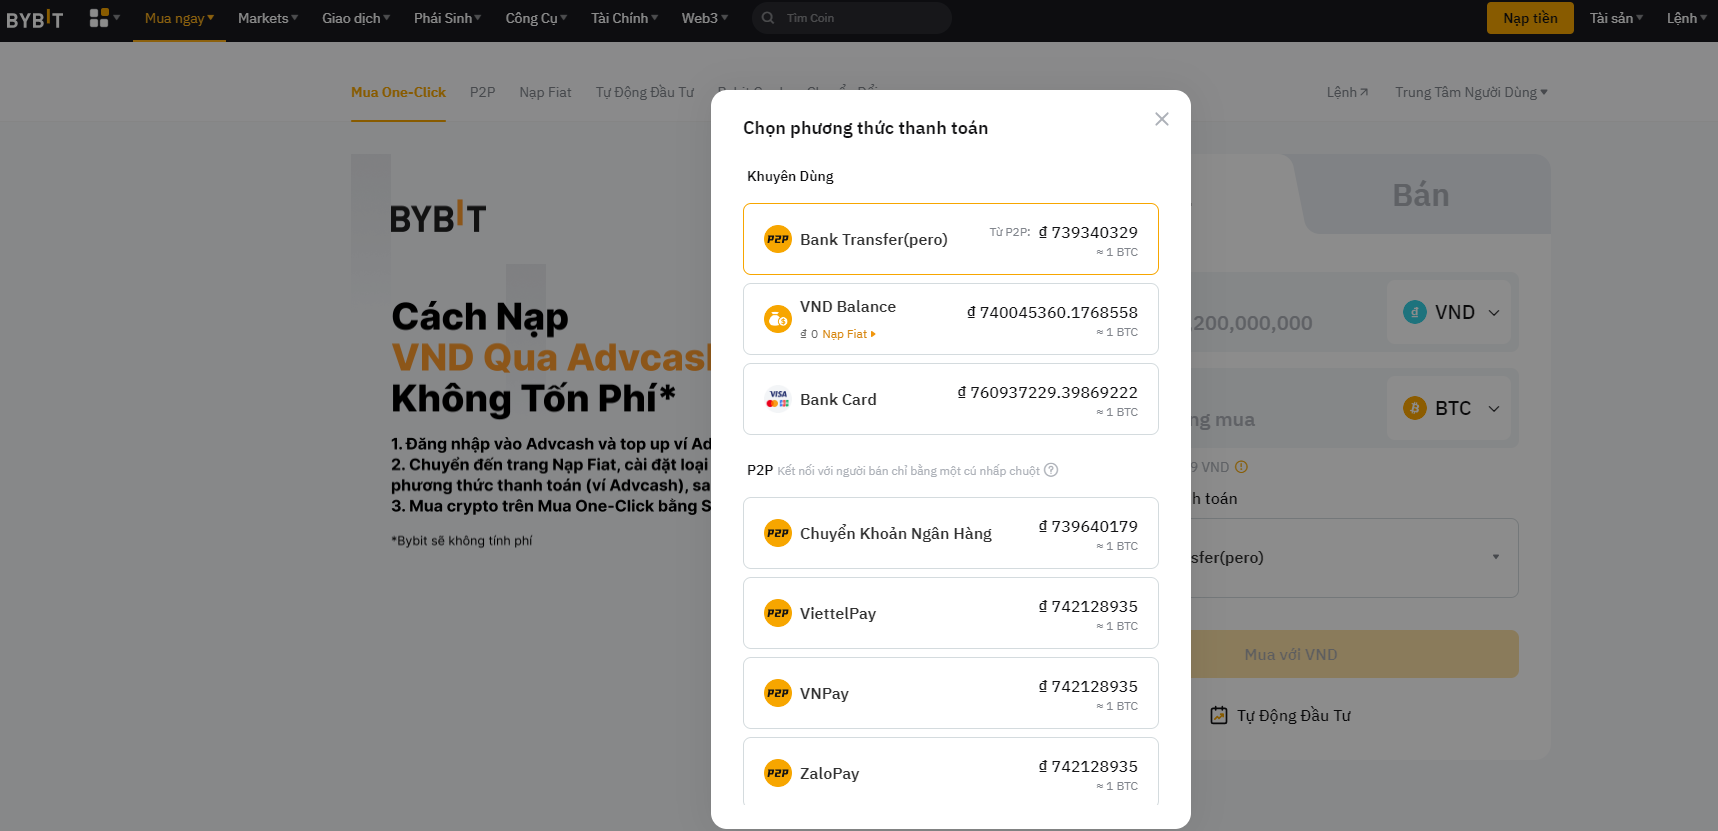
Task: Click the price ₫ 739340329 for Bank Transfer(pero)
Action: 1088,232
